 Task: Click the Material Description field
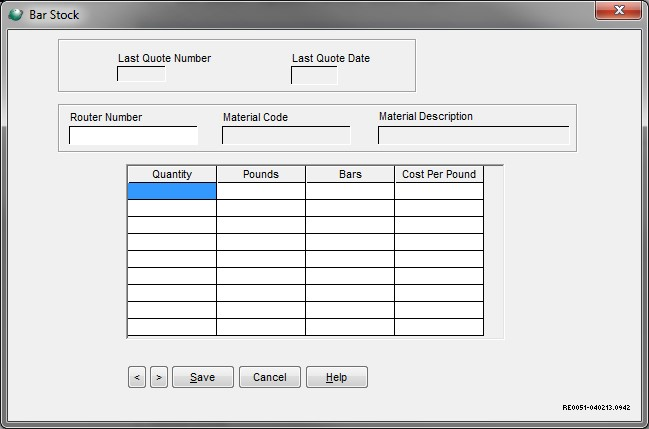coord(474,135)
